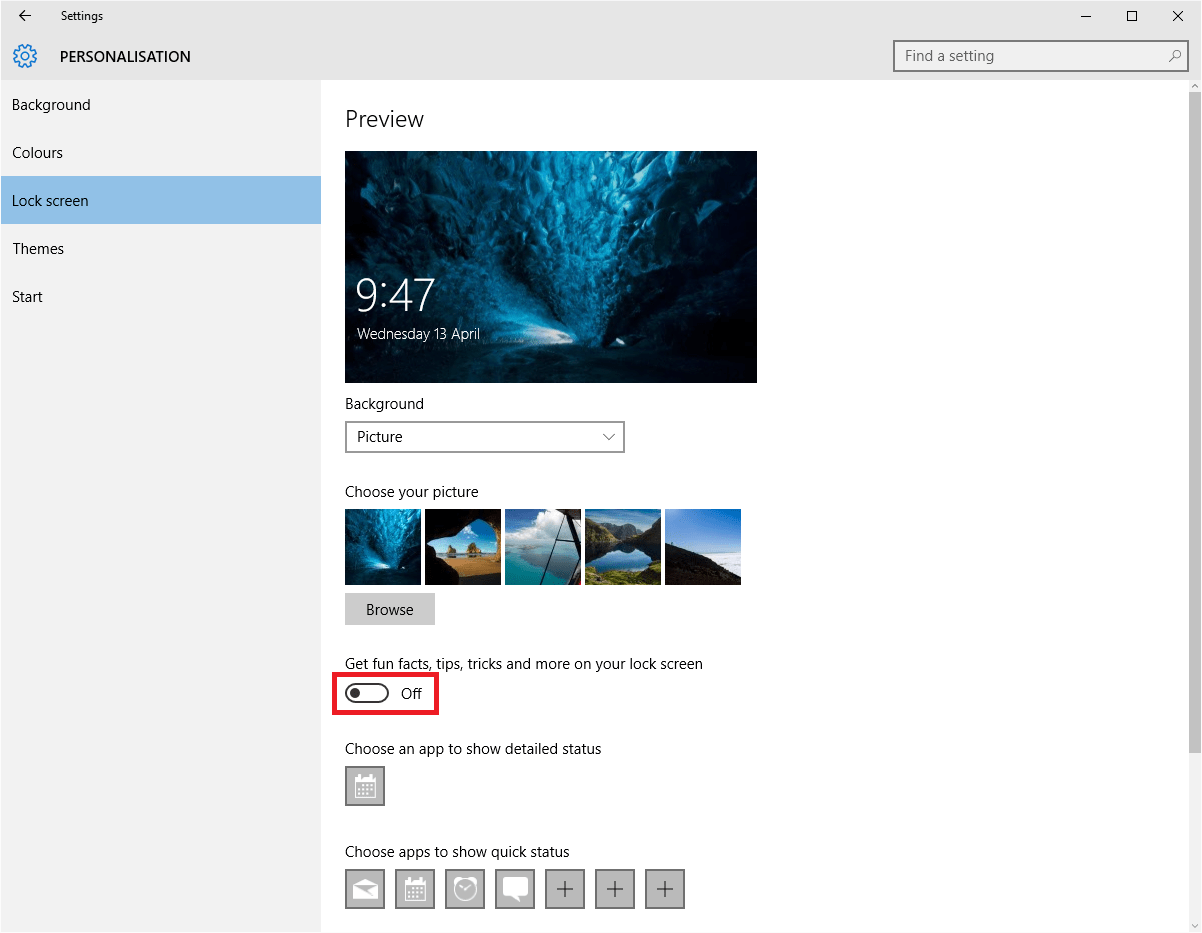Go back with the arrow icon
The height and width of the screenshot is (933, 1202).
pyautogui.click(x=25, y=16)
